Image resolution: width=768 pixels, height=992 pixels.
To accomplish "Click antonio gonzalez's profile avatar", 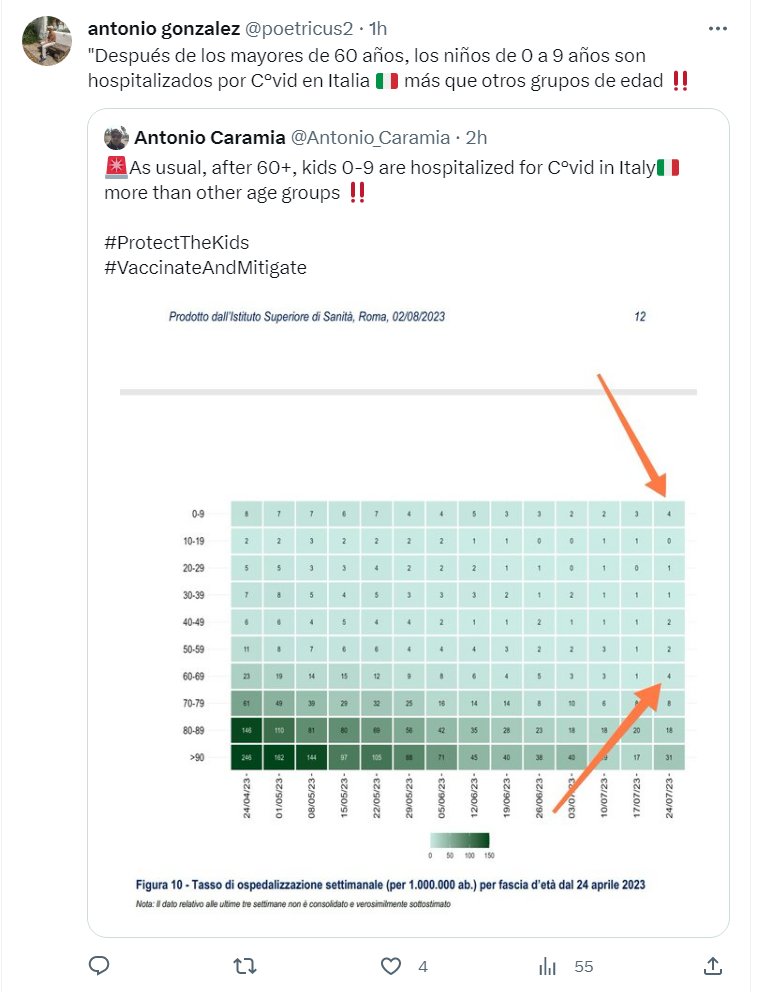I will tap(46, 41).
